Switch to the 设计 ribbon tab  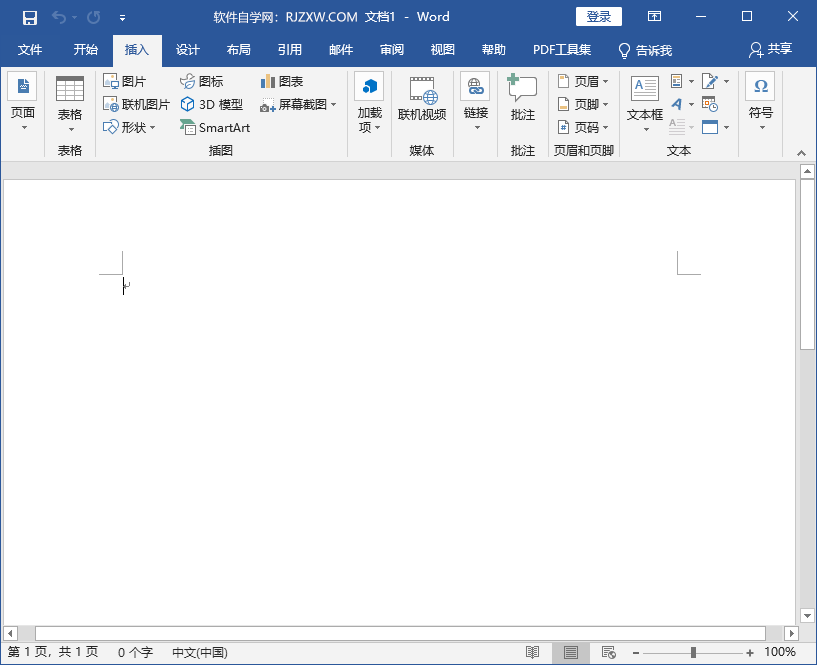point(188,50)
